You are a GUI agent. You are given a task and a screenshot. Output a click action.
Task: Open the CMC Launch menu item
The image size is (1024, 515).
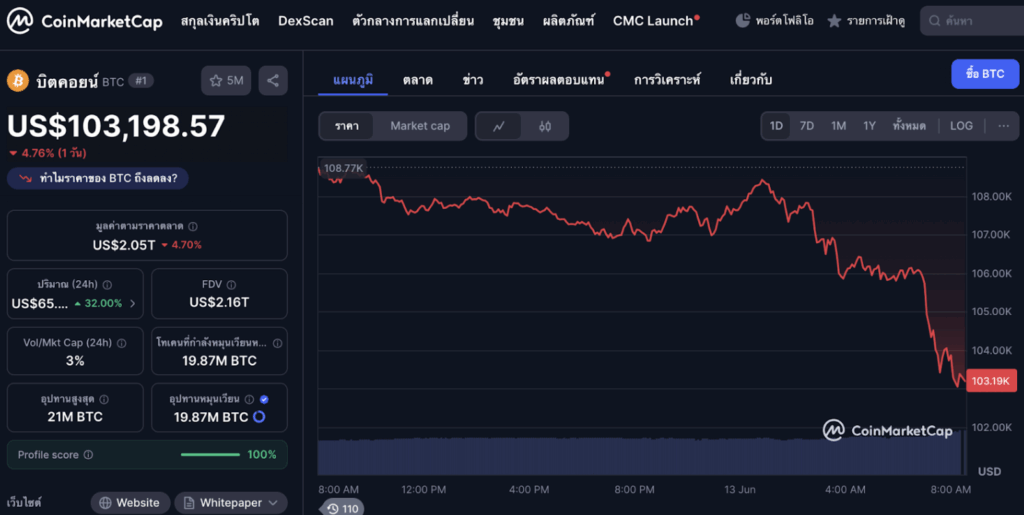(654, 21)
